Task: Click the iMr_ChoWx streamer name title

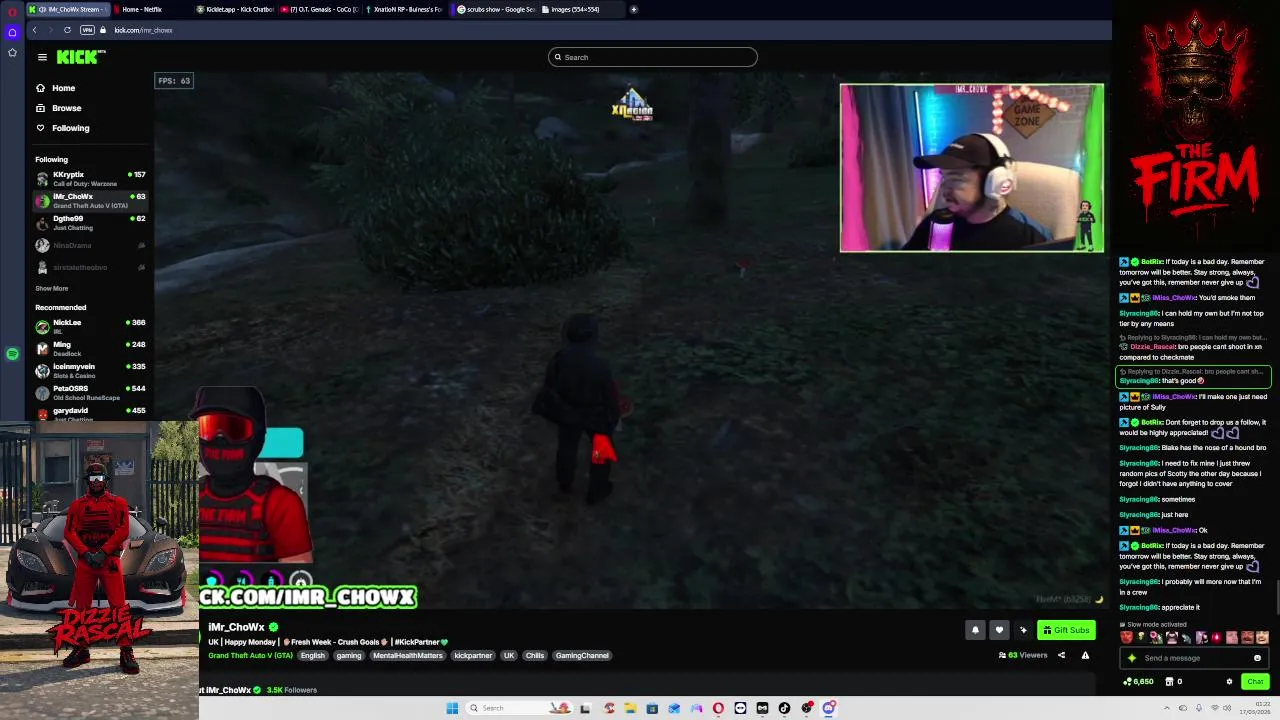Action: pyautogui.click(x=236, y=627)
